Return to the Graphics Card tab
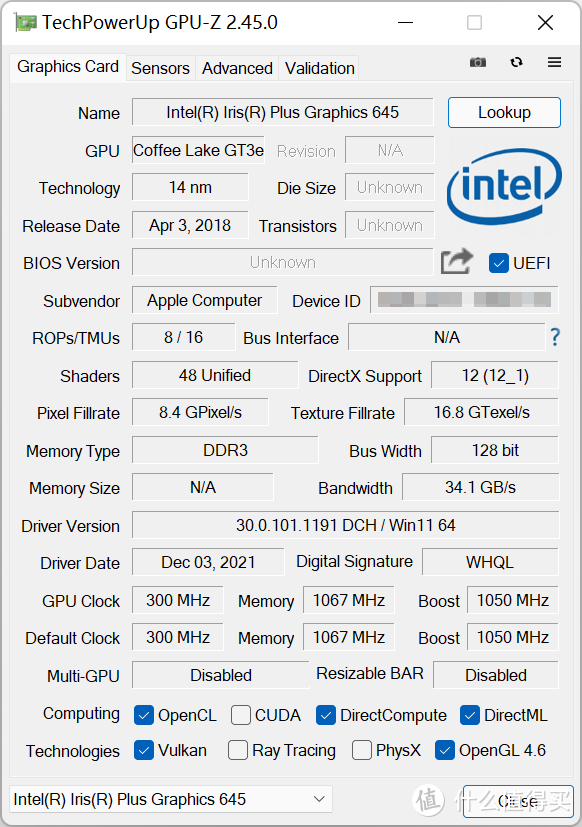Image resolution: width=582 pixels, height=827 pixels. click(67, 68)
